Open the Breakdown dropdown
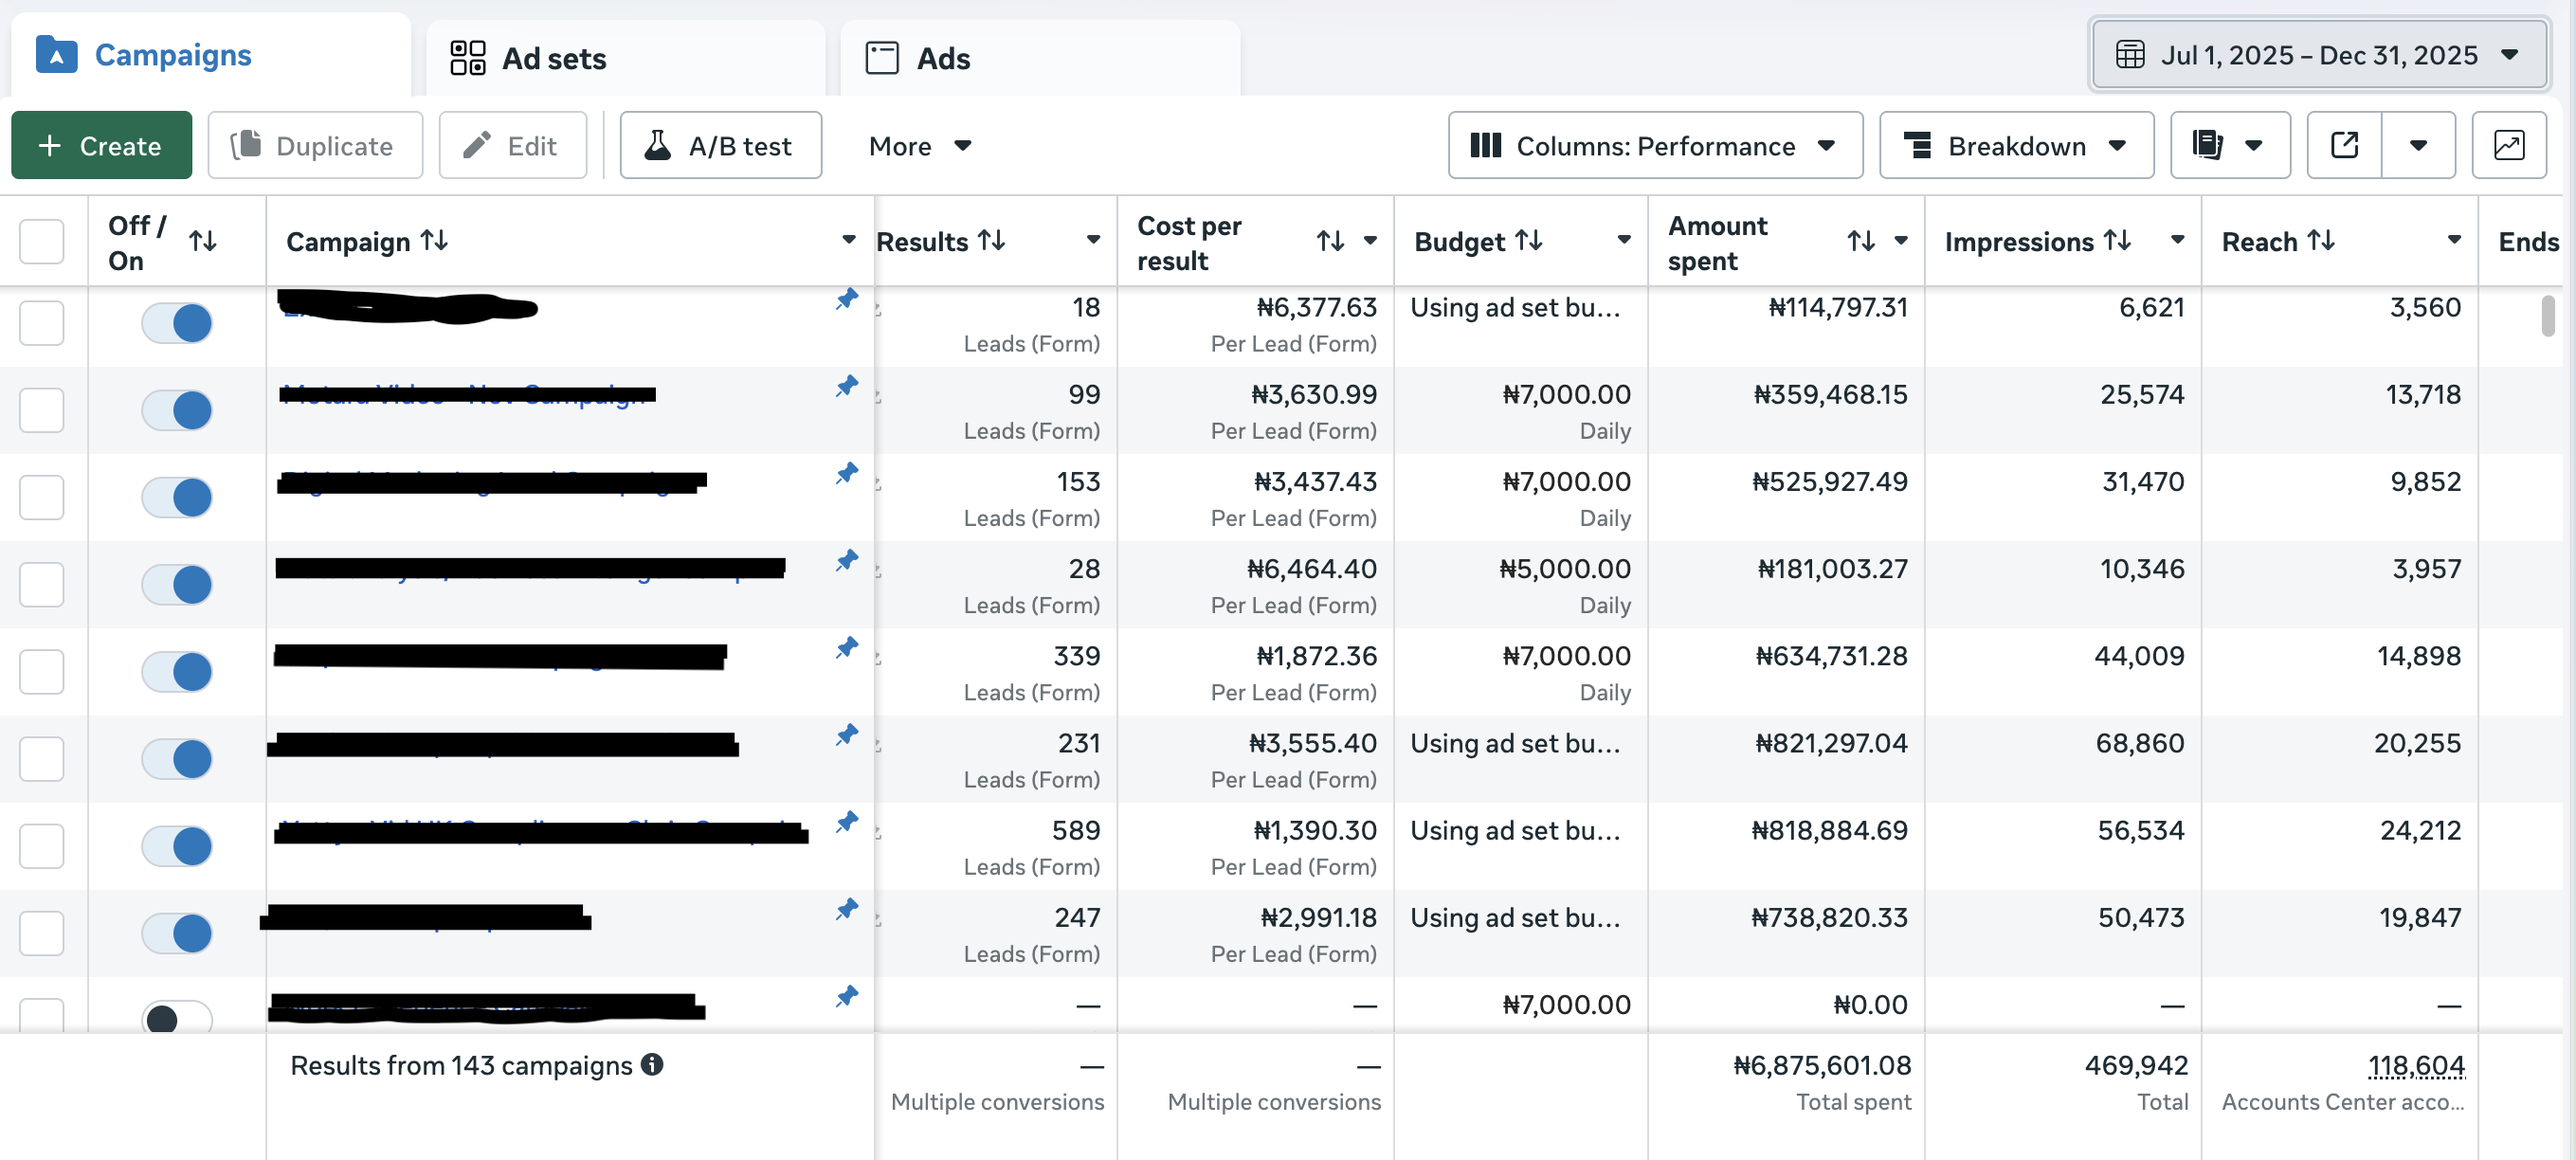The image size is (2576, 1160). point(2016,145)
